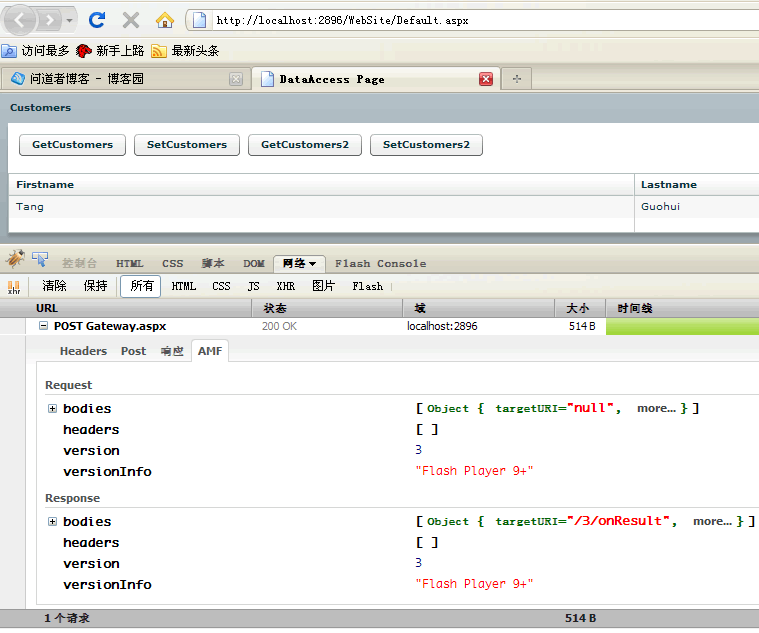Image resolution: width=759 pixels, height=633 pixels.
Task: Expand the Response bodies node
Action: pyautogui.click(x=52, y=521)
